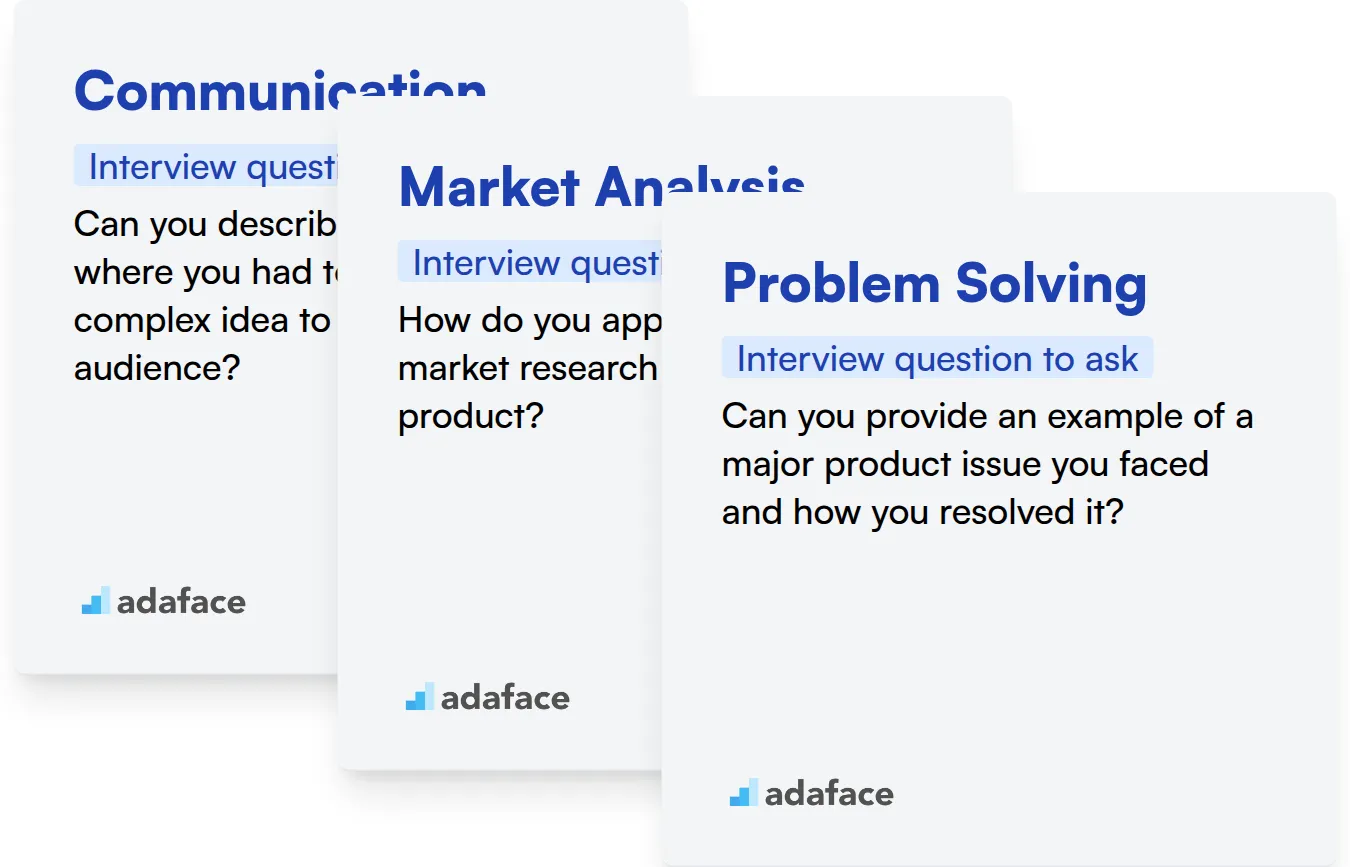Click the adaface staircase logo on Communication card
Viewport: 1350px width, 867px height.
coord(96,601)
